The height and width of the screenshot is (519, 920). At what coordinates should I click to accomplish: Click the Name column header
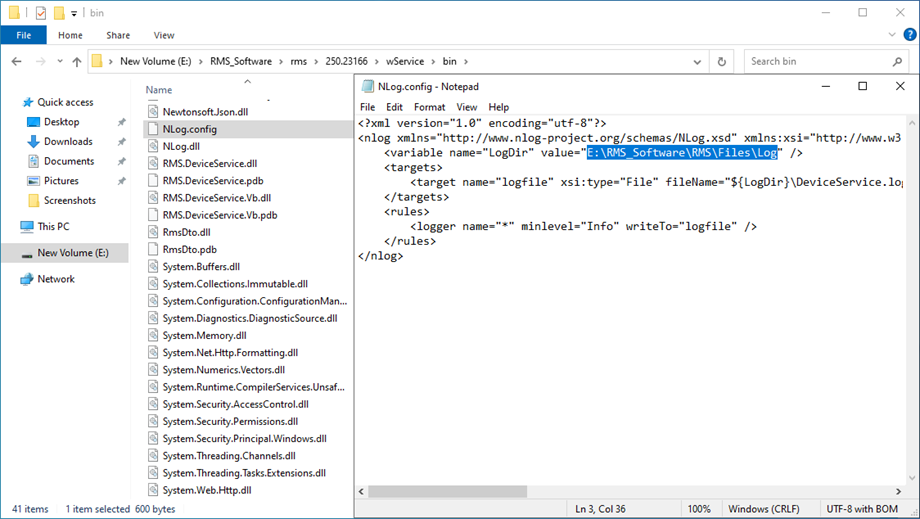[159, 90]
